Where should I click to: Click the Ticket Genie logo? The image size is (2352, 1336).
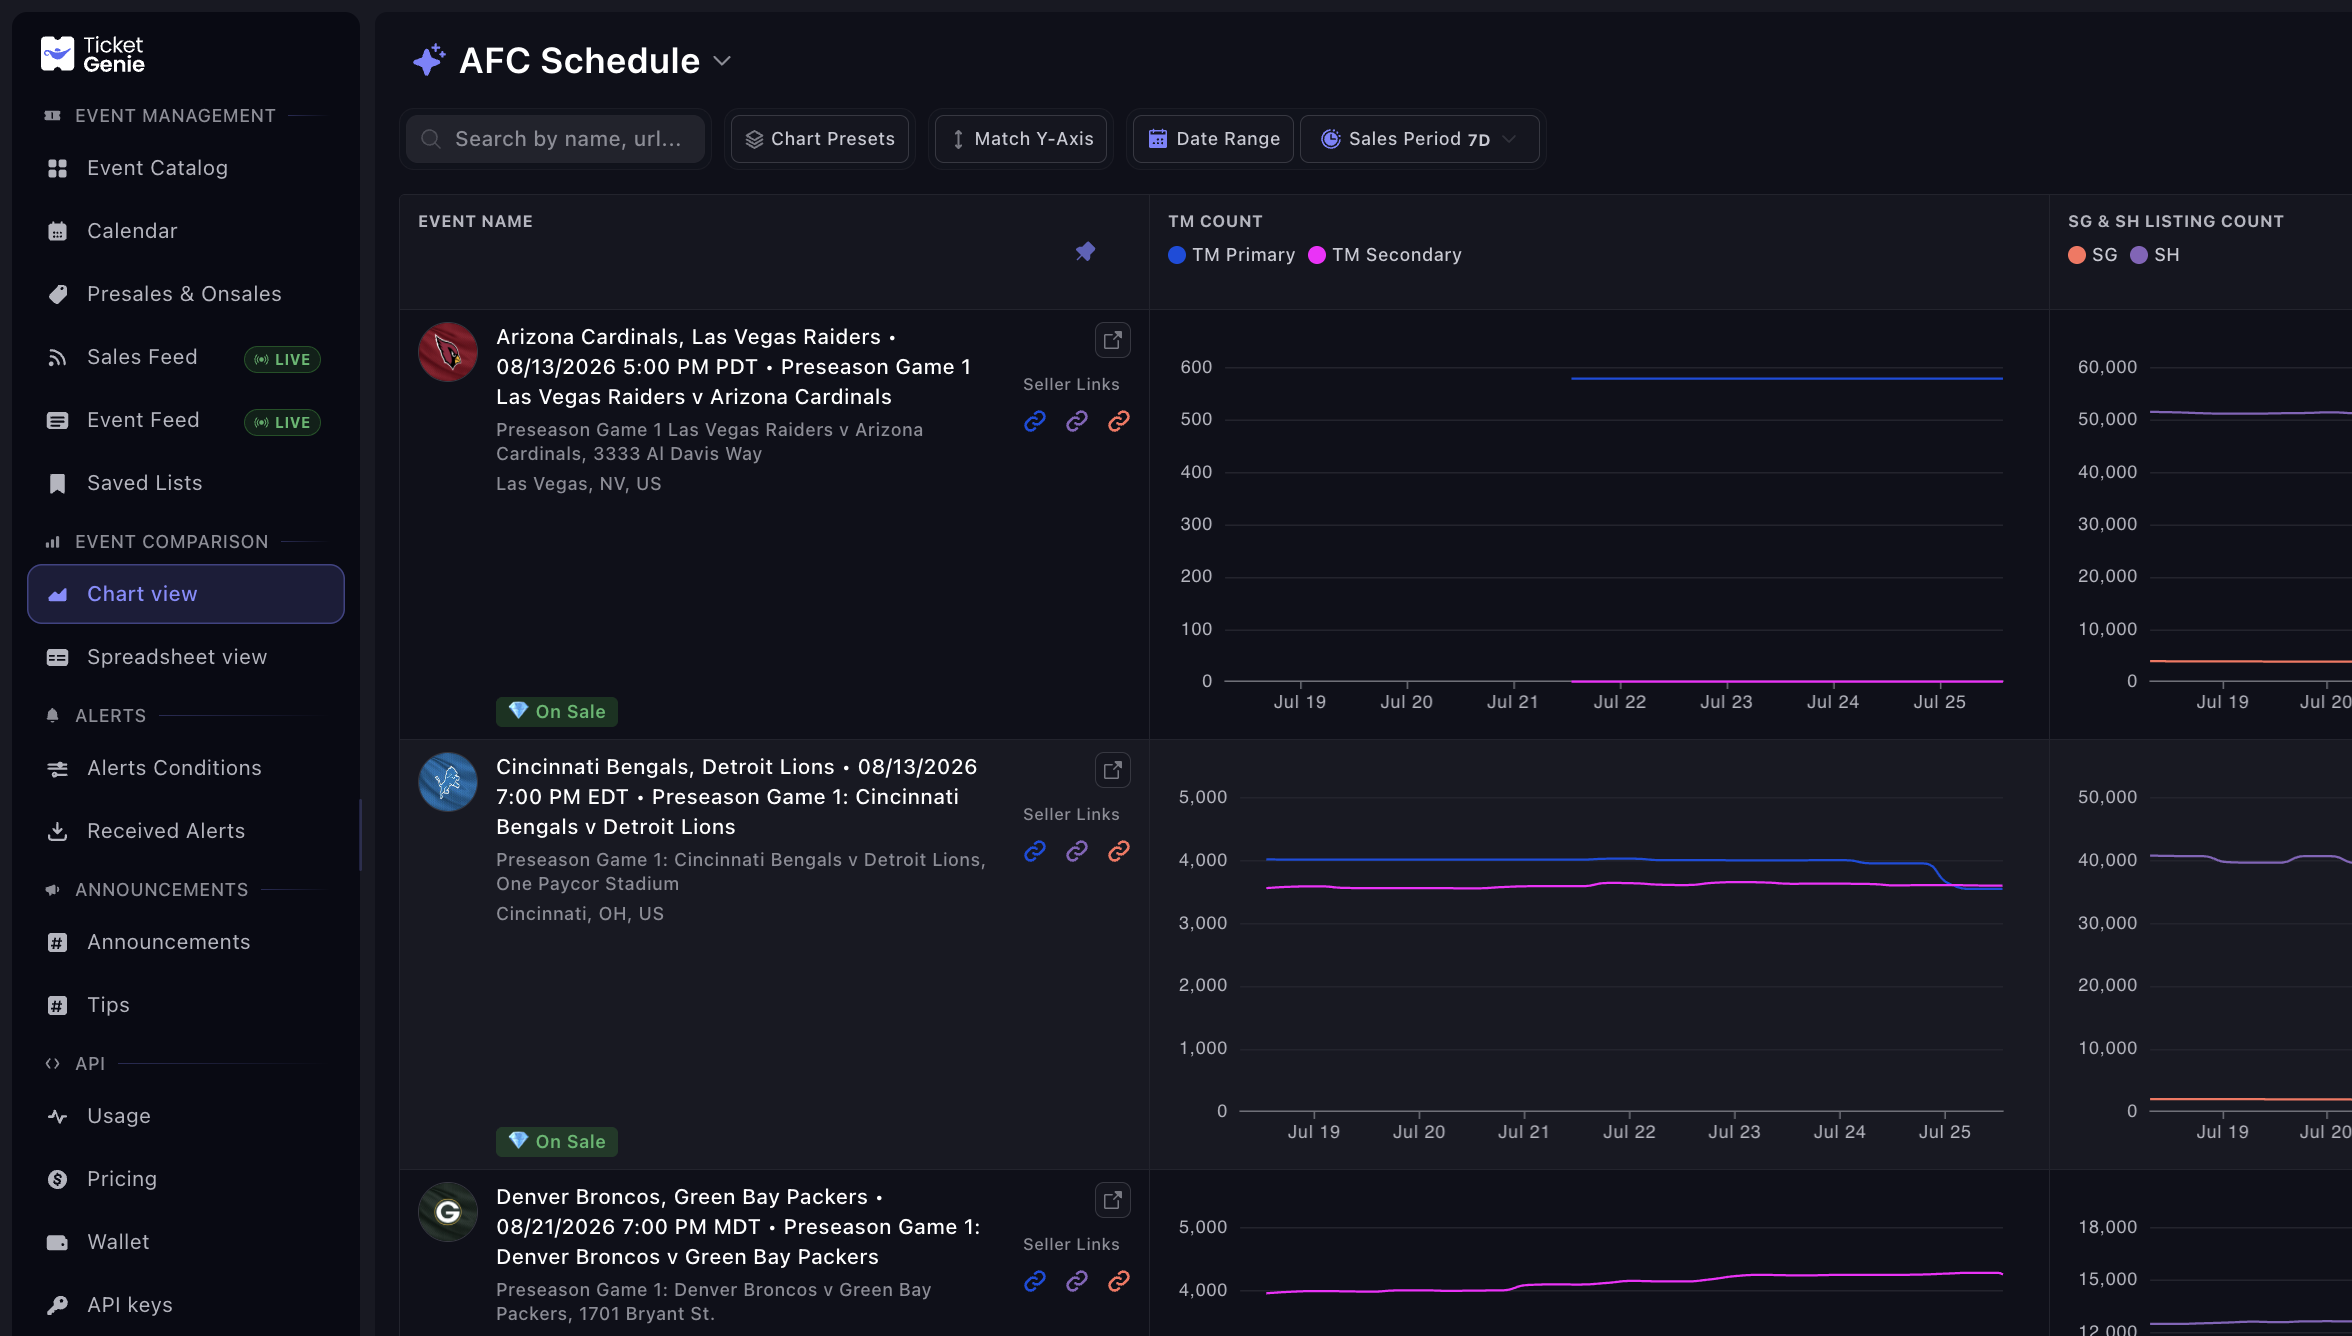click(92, 55)
